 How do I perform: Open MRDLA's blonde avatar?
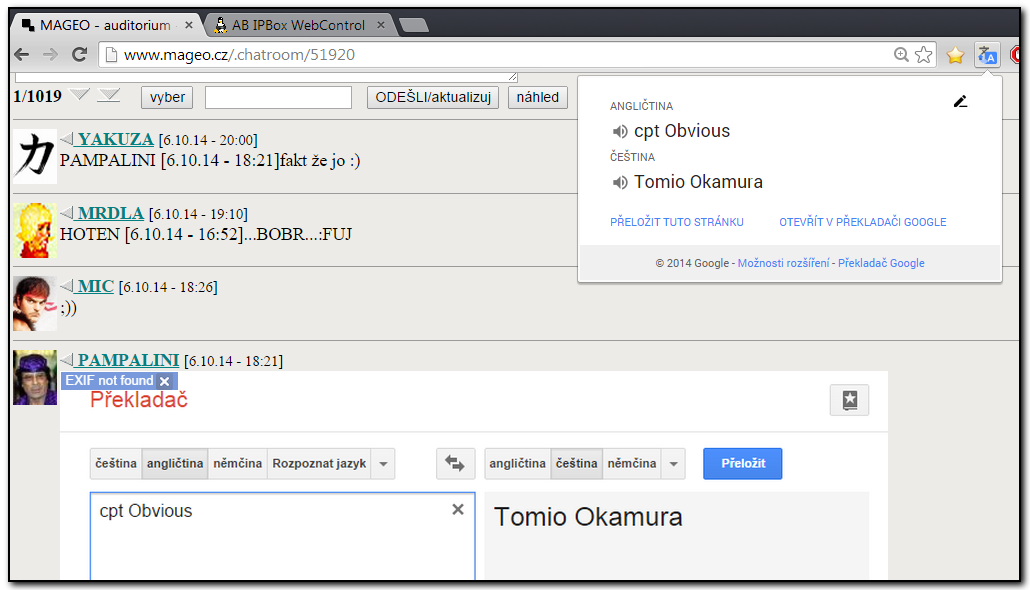[x=35, y=230]
